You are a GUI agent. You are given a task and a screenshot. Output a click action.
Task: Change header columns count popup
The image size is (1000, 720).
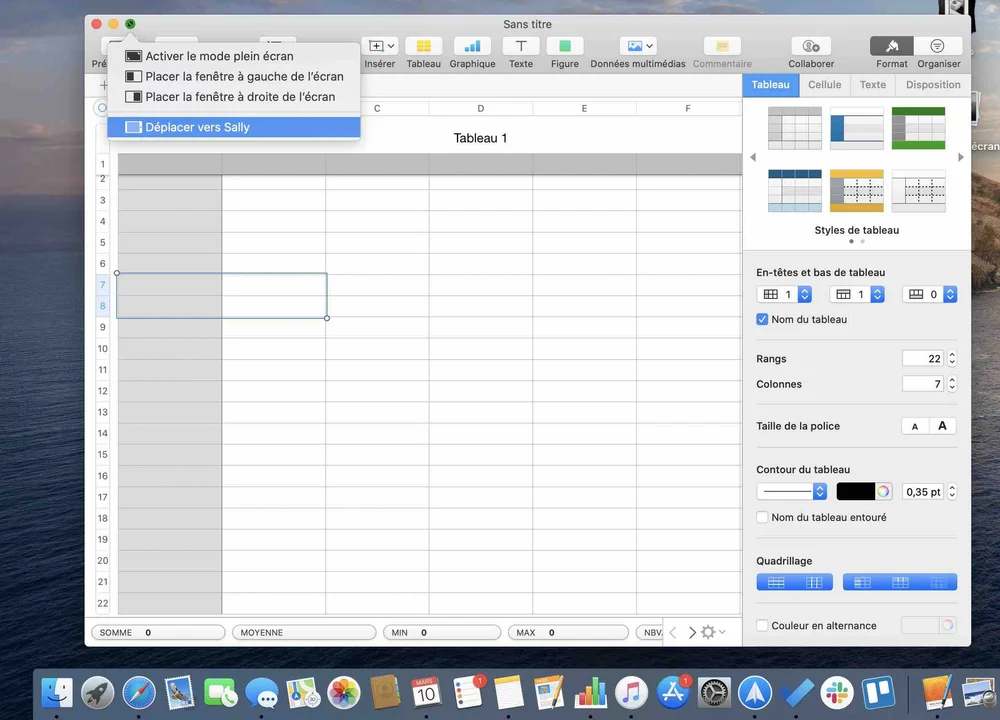point(784,294)
